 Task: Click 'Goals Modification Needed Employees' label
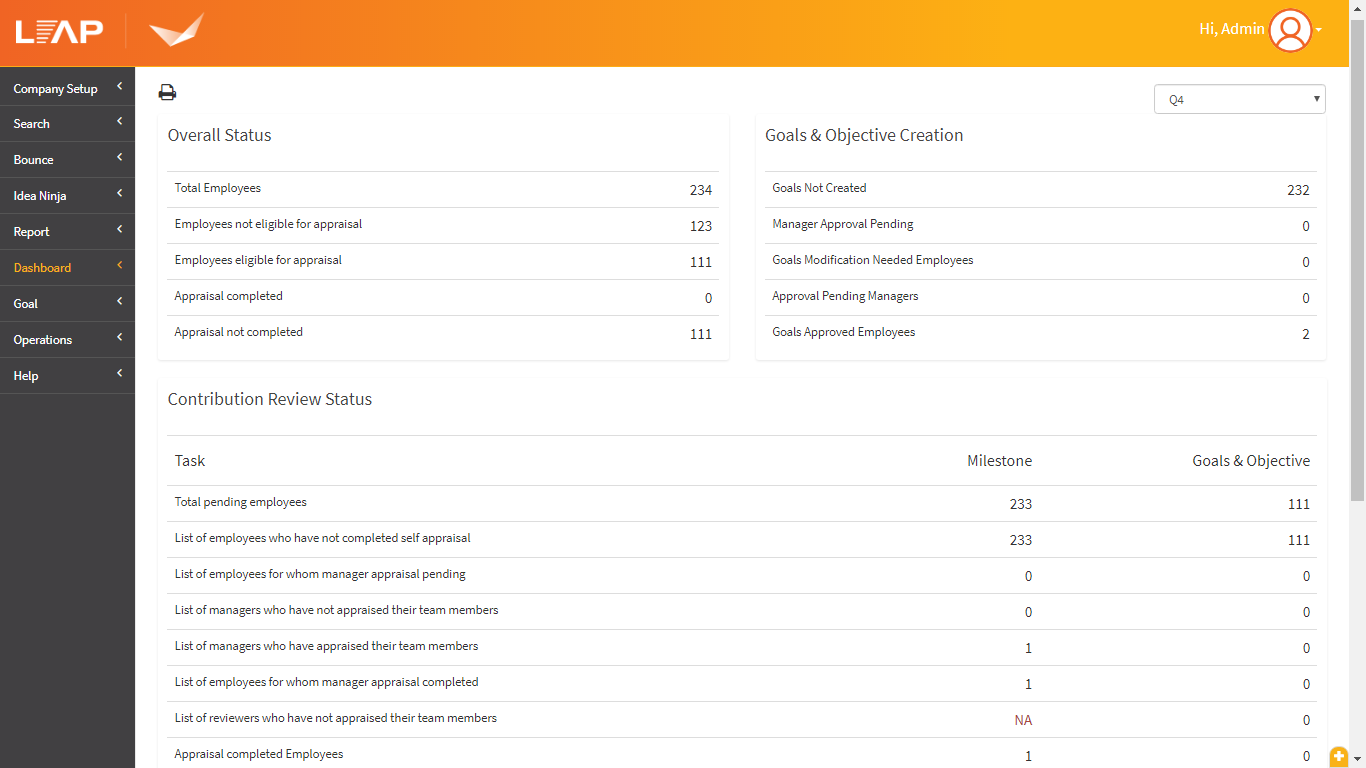point(873,260)
